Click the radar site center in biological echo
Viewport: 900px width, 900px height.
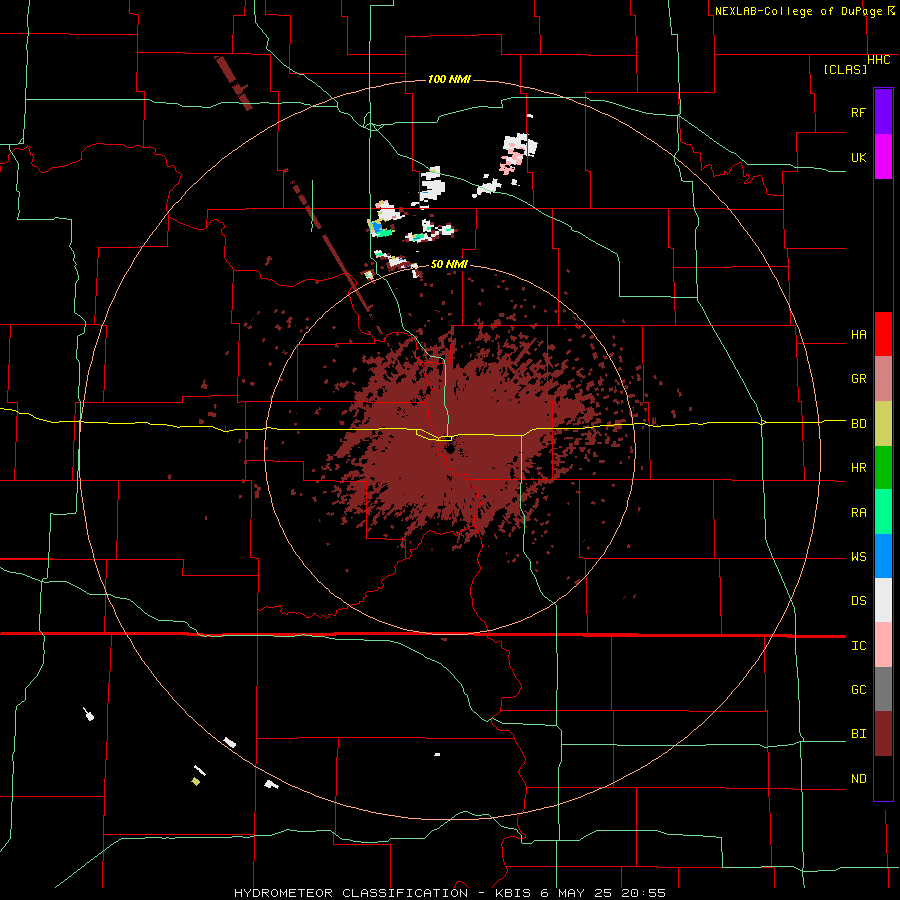pyautogui.click(x=449, y=447)
